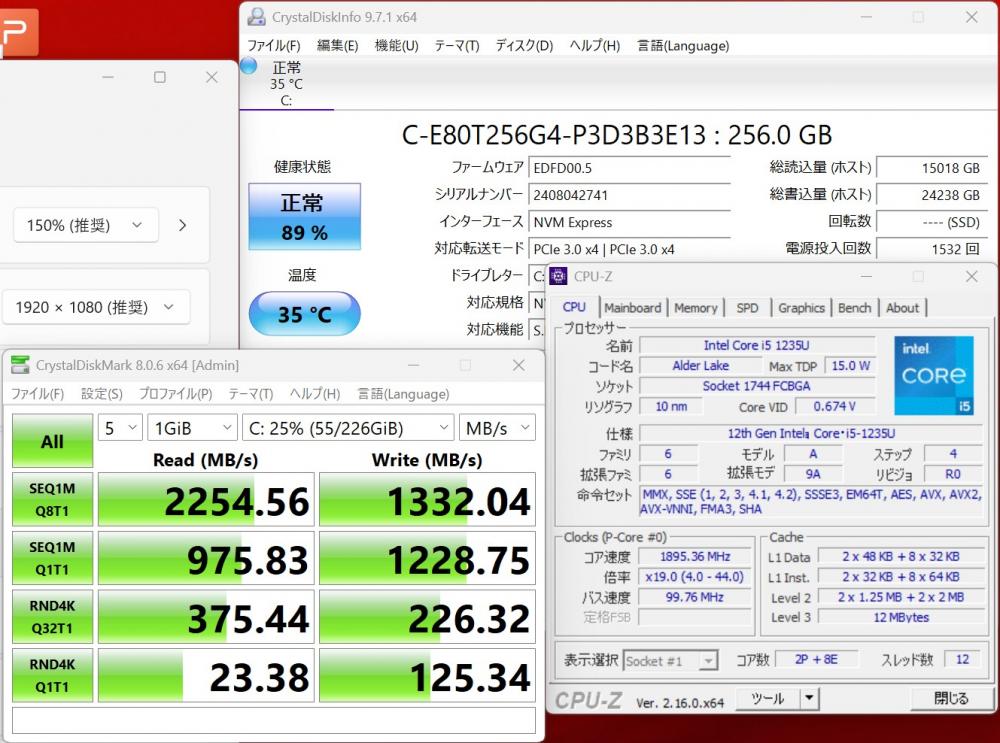
Task: Open the ツール dropdown arrow
Action: 809,698
